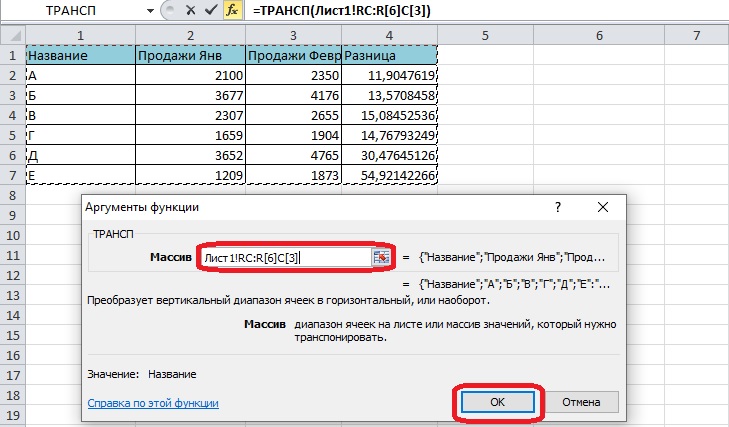729x427 pixels.
Task: Select cell with value 3677
Action: pos(191,95)
